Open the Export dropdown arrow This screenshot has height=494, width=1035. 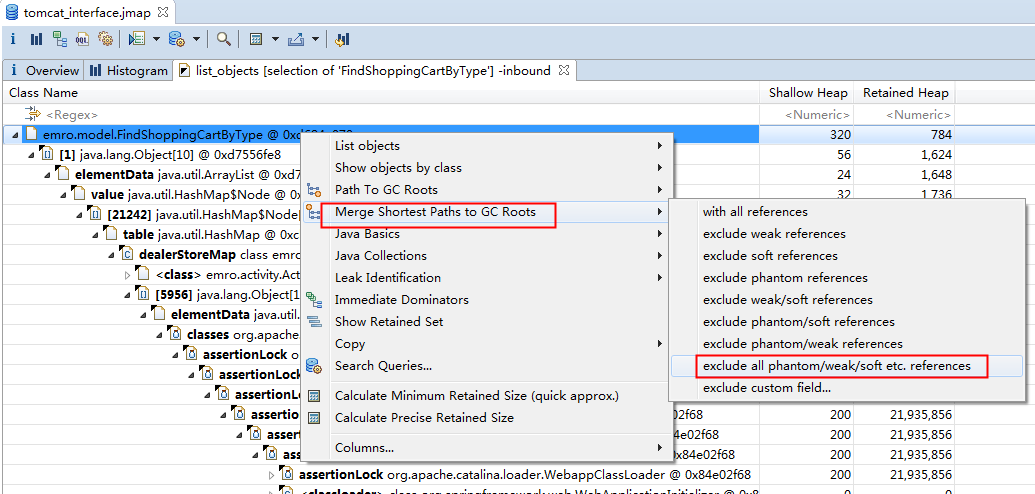click(315, 40)
